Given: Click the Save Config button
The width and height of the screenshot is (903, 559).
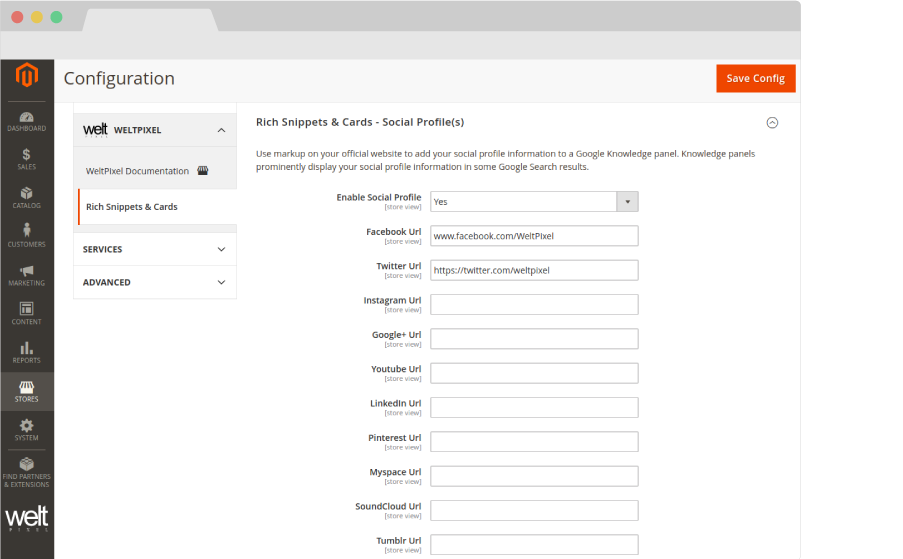Looking at the screenshot, I should point(755,79).
